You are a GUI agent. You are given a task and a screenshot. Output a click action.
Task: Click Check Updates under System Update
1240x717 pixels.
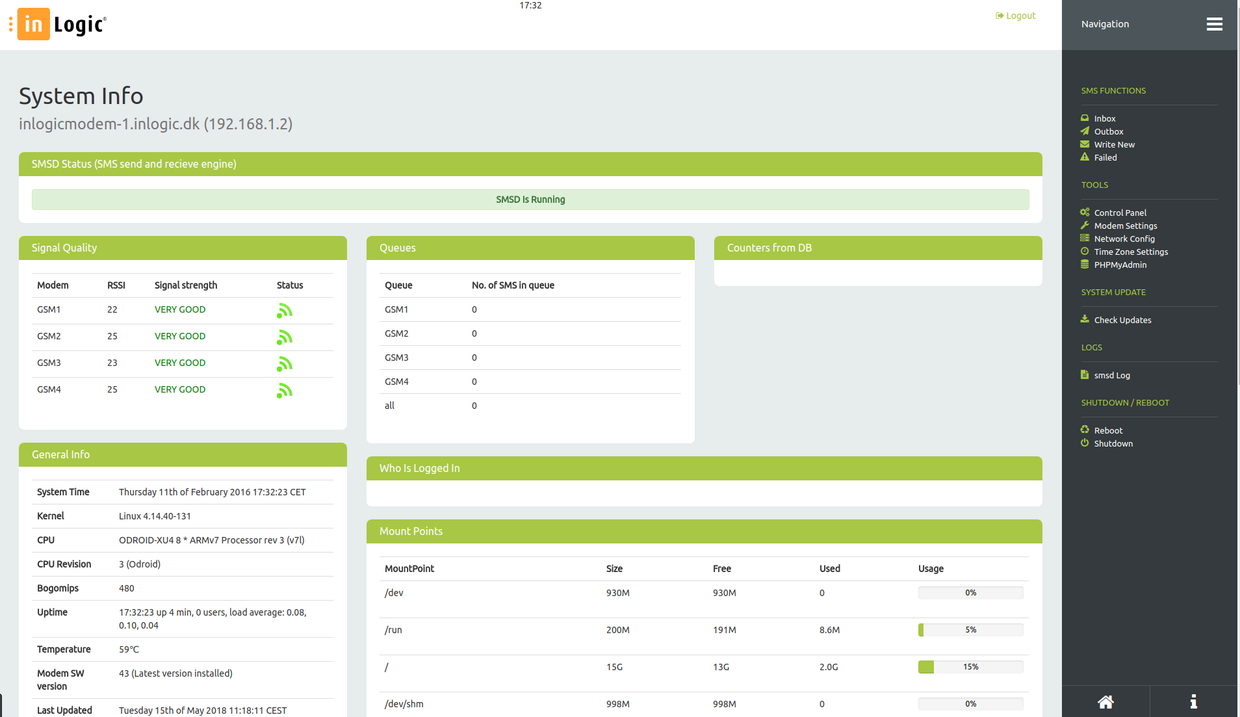(x=1122, y=320)
